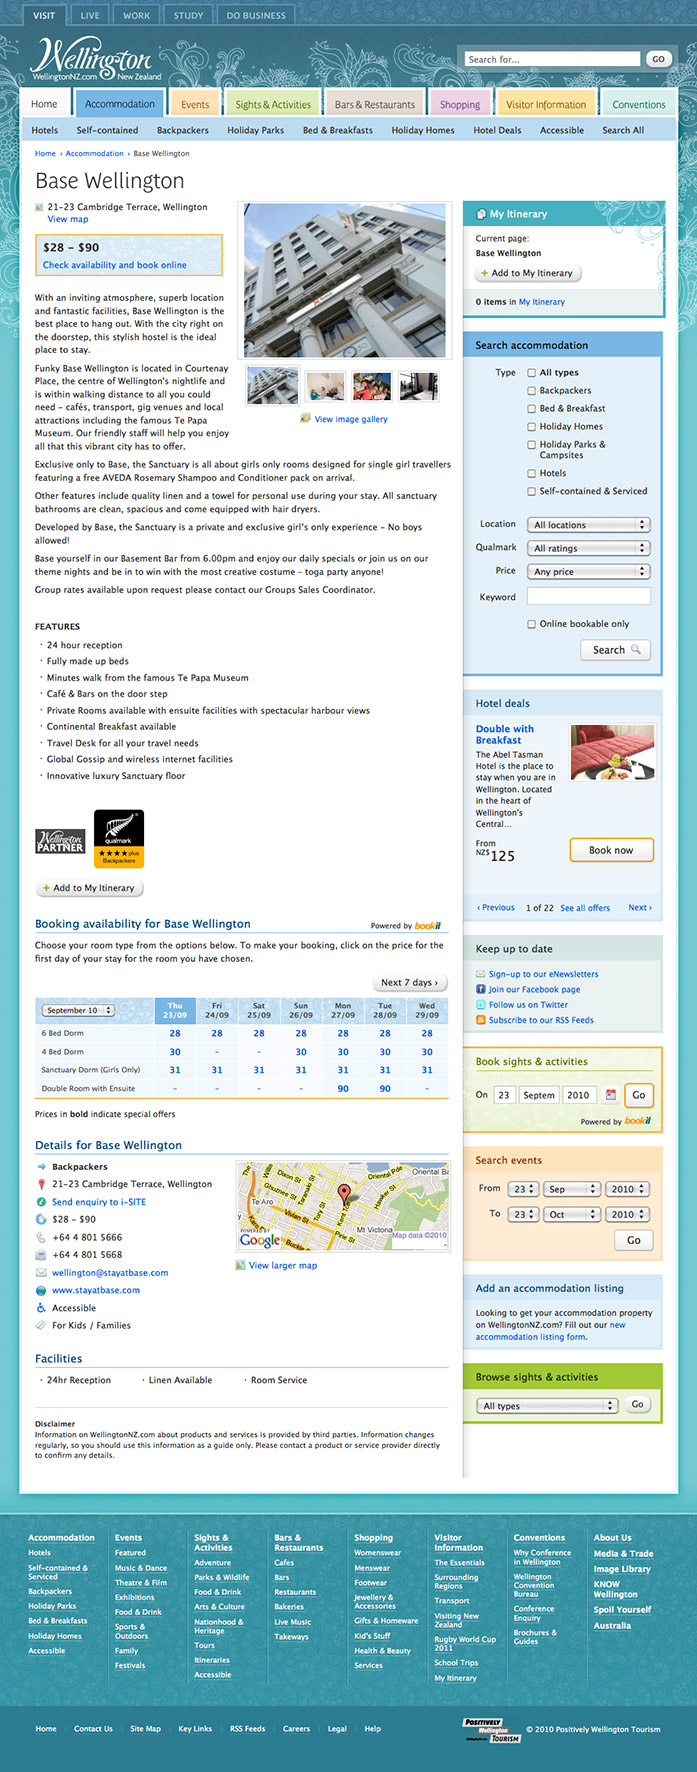Click the map pin marker on Google map

tap(344, 1193)
